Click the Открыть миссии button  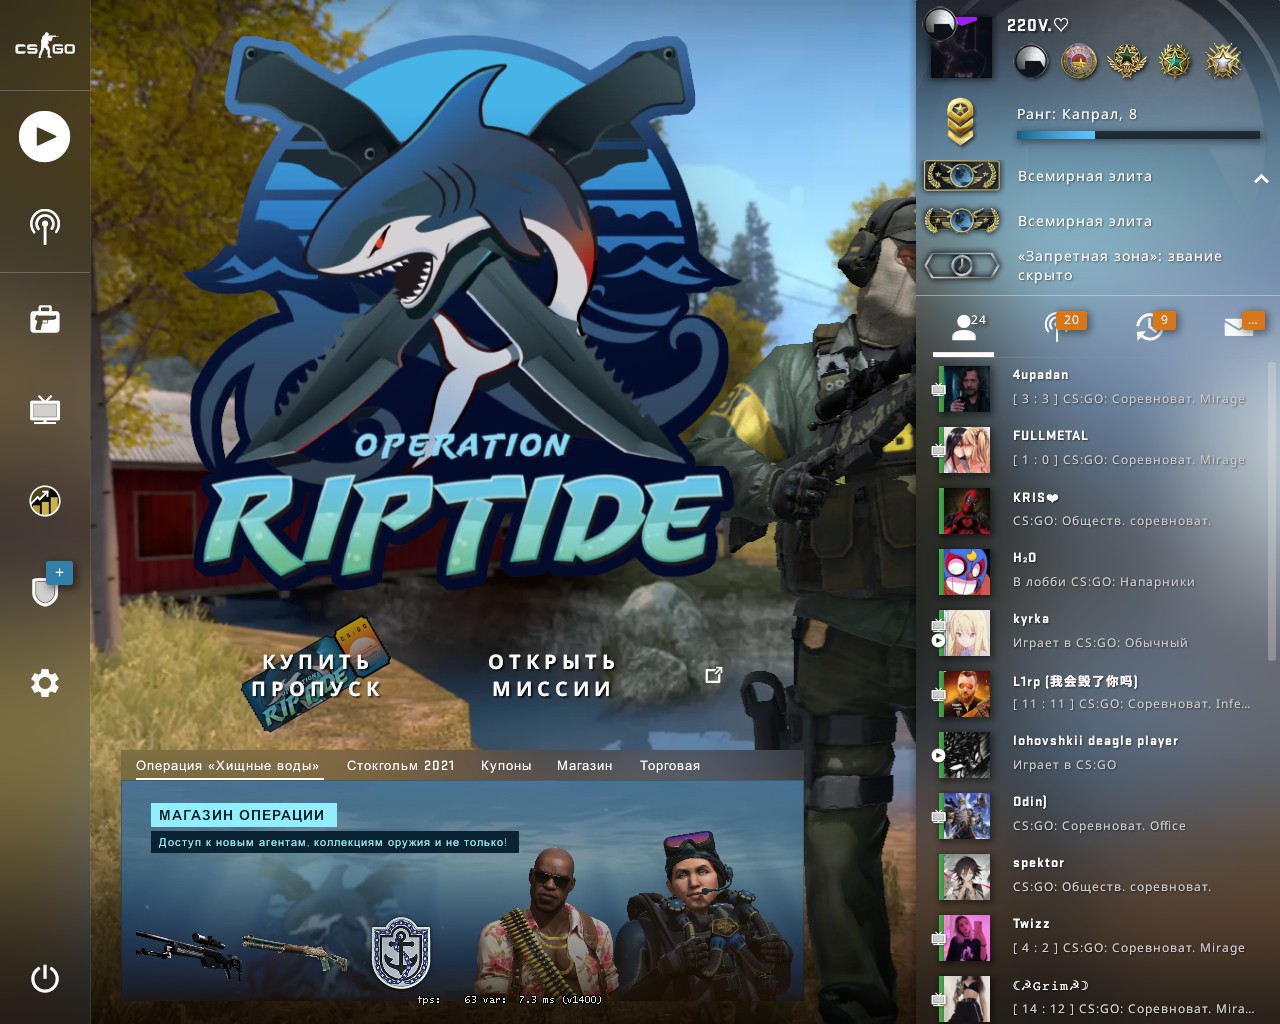click(552, 675)
